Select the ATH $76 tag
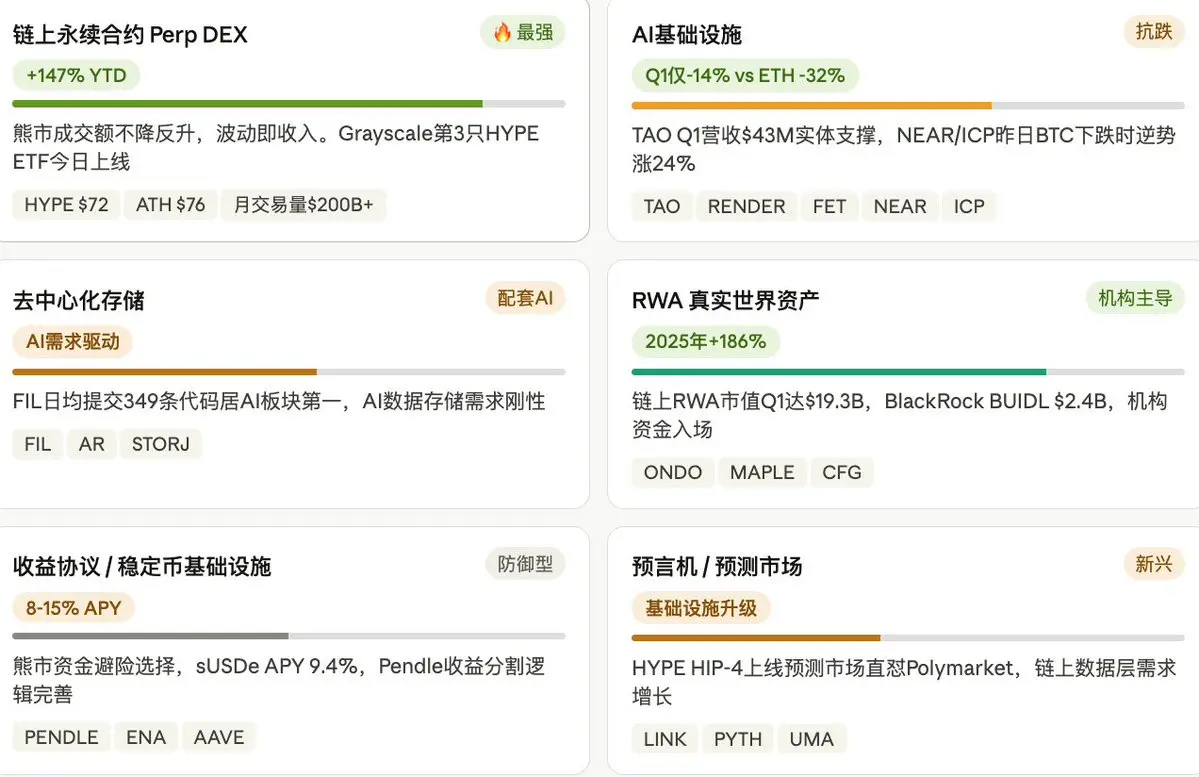1199x777 pixels. [171, 205]
